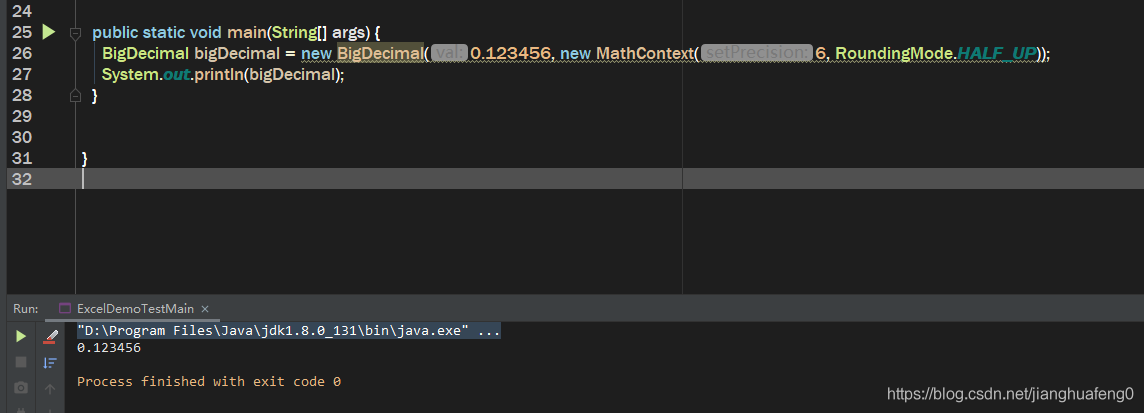This screenshot has width=1144, height=413.
Task: Stop the running process
Action: coord(20,363)
